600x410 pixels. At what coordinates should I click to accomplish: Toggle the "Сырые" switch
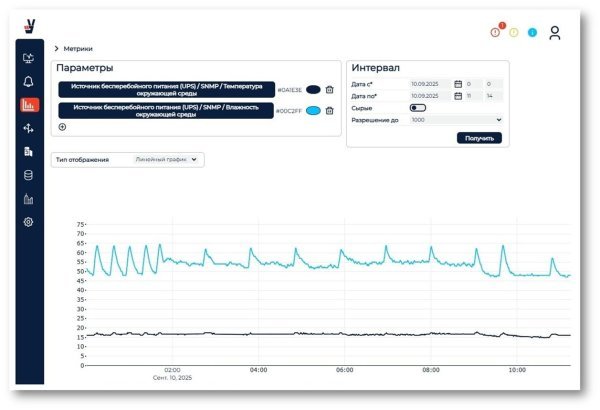(x=417, y=108)
